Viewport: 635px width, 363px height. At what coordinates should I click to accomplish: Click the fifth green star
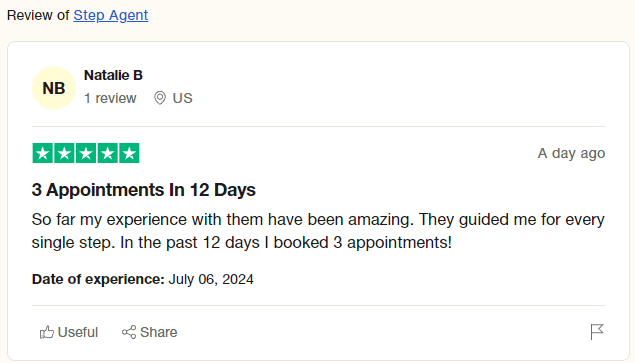[129, 153]
